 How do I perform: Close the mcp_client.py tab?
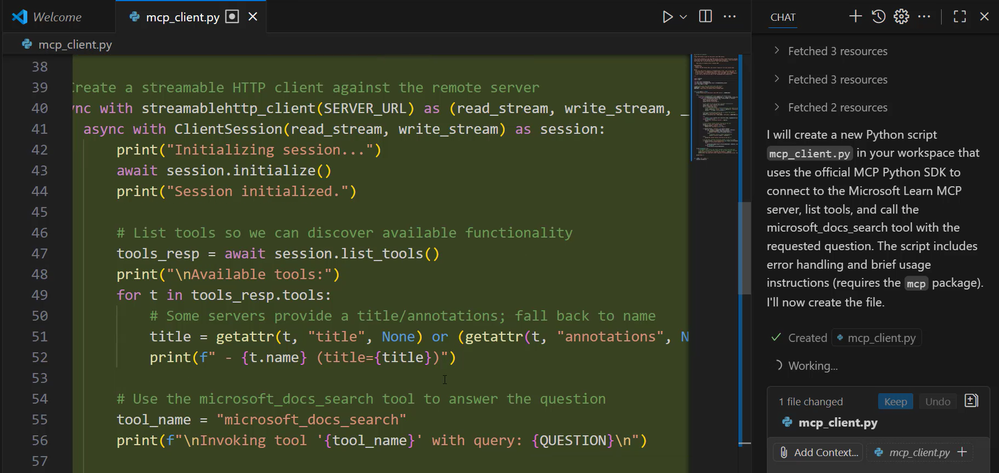(x=253, y=17)
